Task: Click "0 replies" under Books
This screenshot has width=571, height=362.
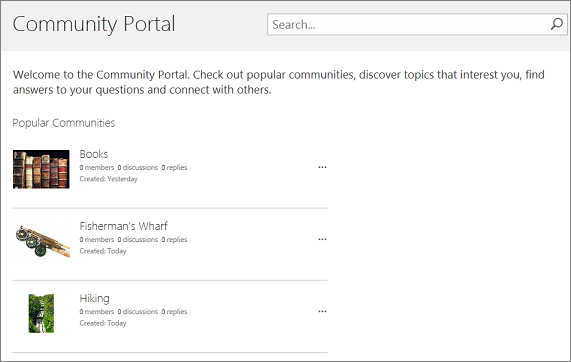Action: (174, 168)
